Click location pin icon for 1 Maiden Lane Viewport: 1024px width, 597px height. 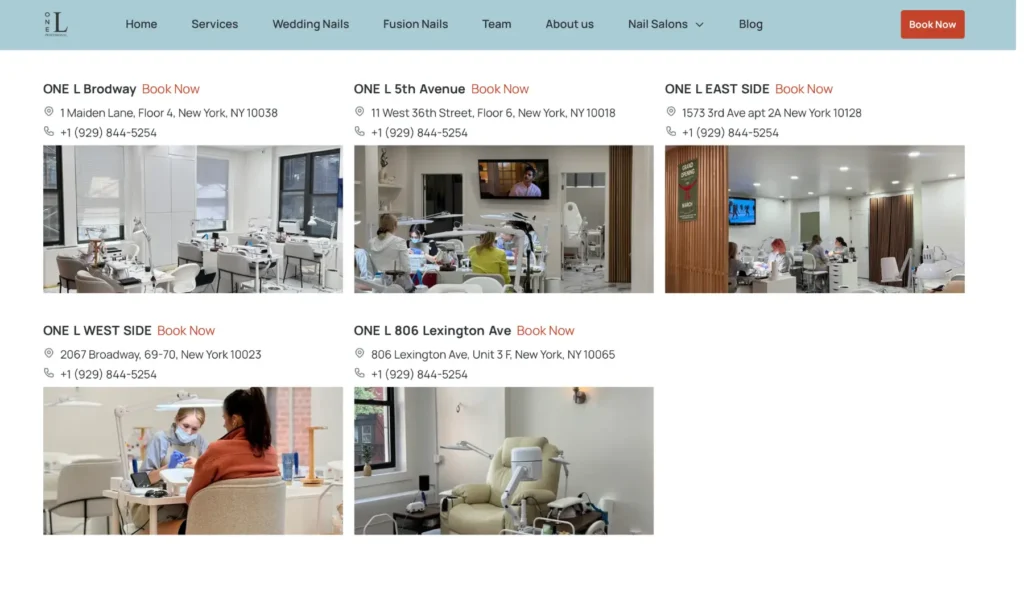[x=49, y=112]
